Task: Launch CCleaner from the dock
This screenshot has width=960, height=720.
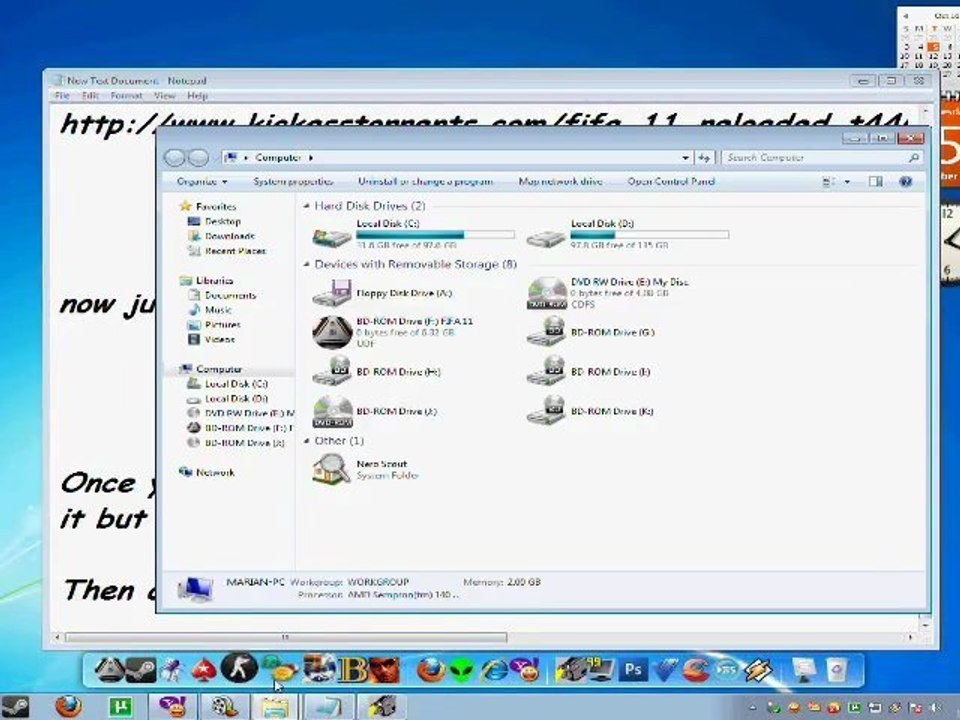Action: coord(695,670)
